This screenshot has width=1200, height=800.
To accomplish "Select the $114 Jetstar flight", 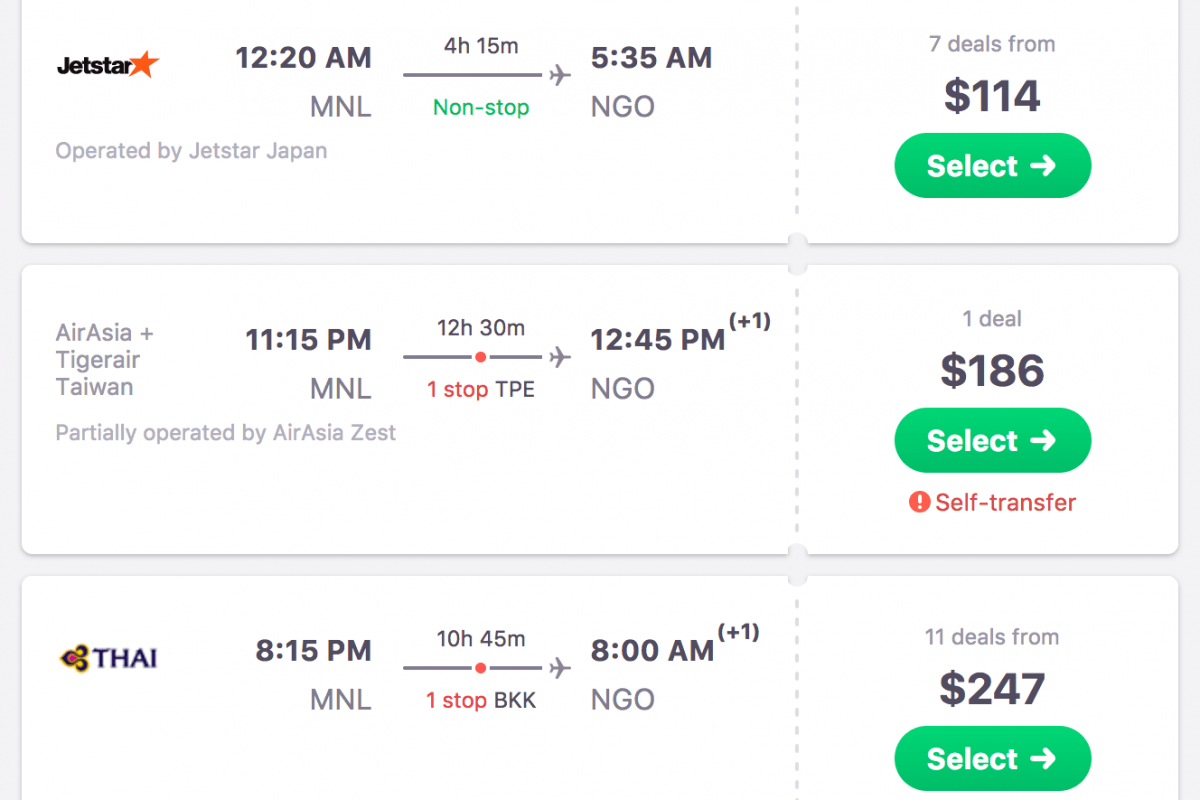I will point(992,166).
